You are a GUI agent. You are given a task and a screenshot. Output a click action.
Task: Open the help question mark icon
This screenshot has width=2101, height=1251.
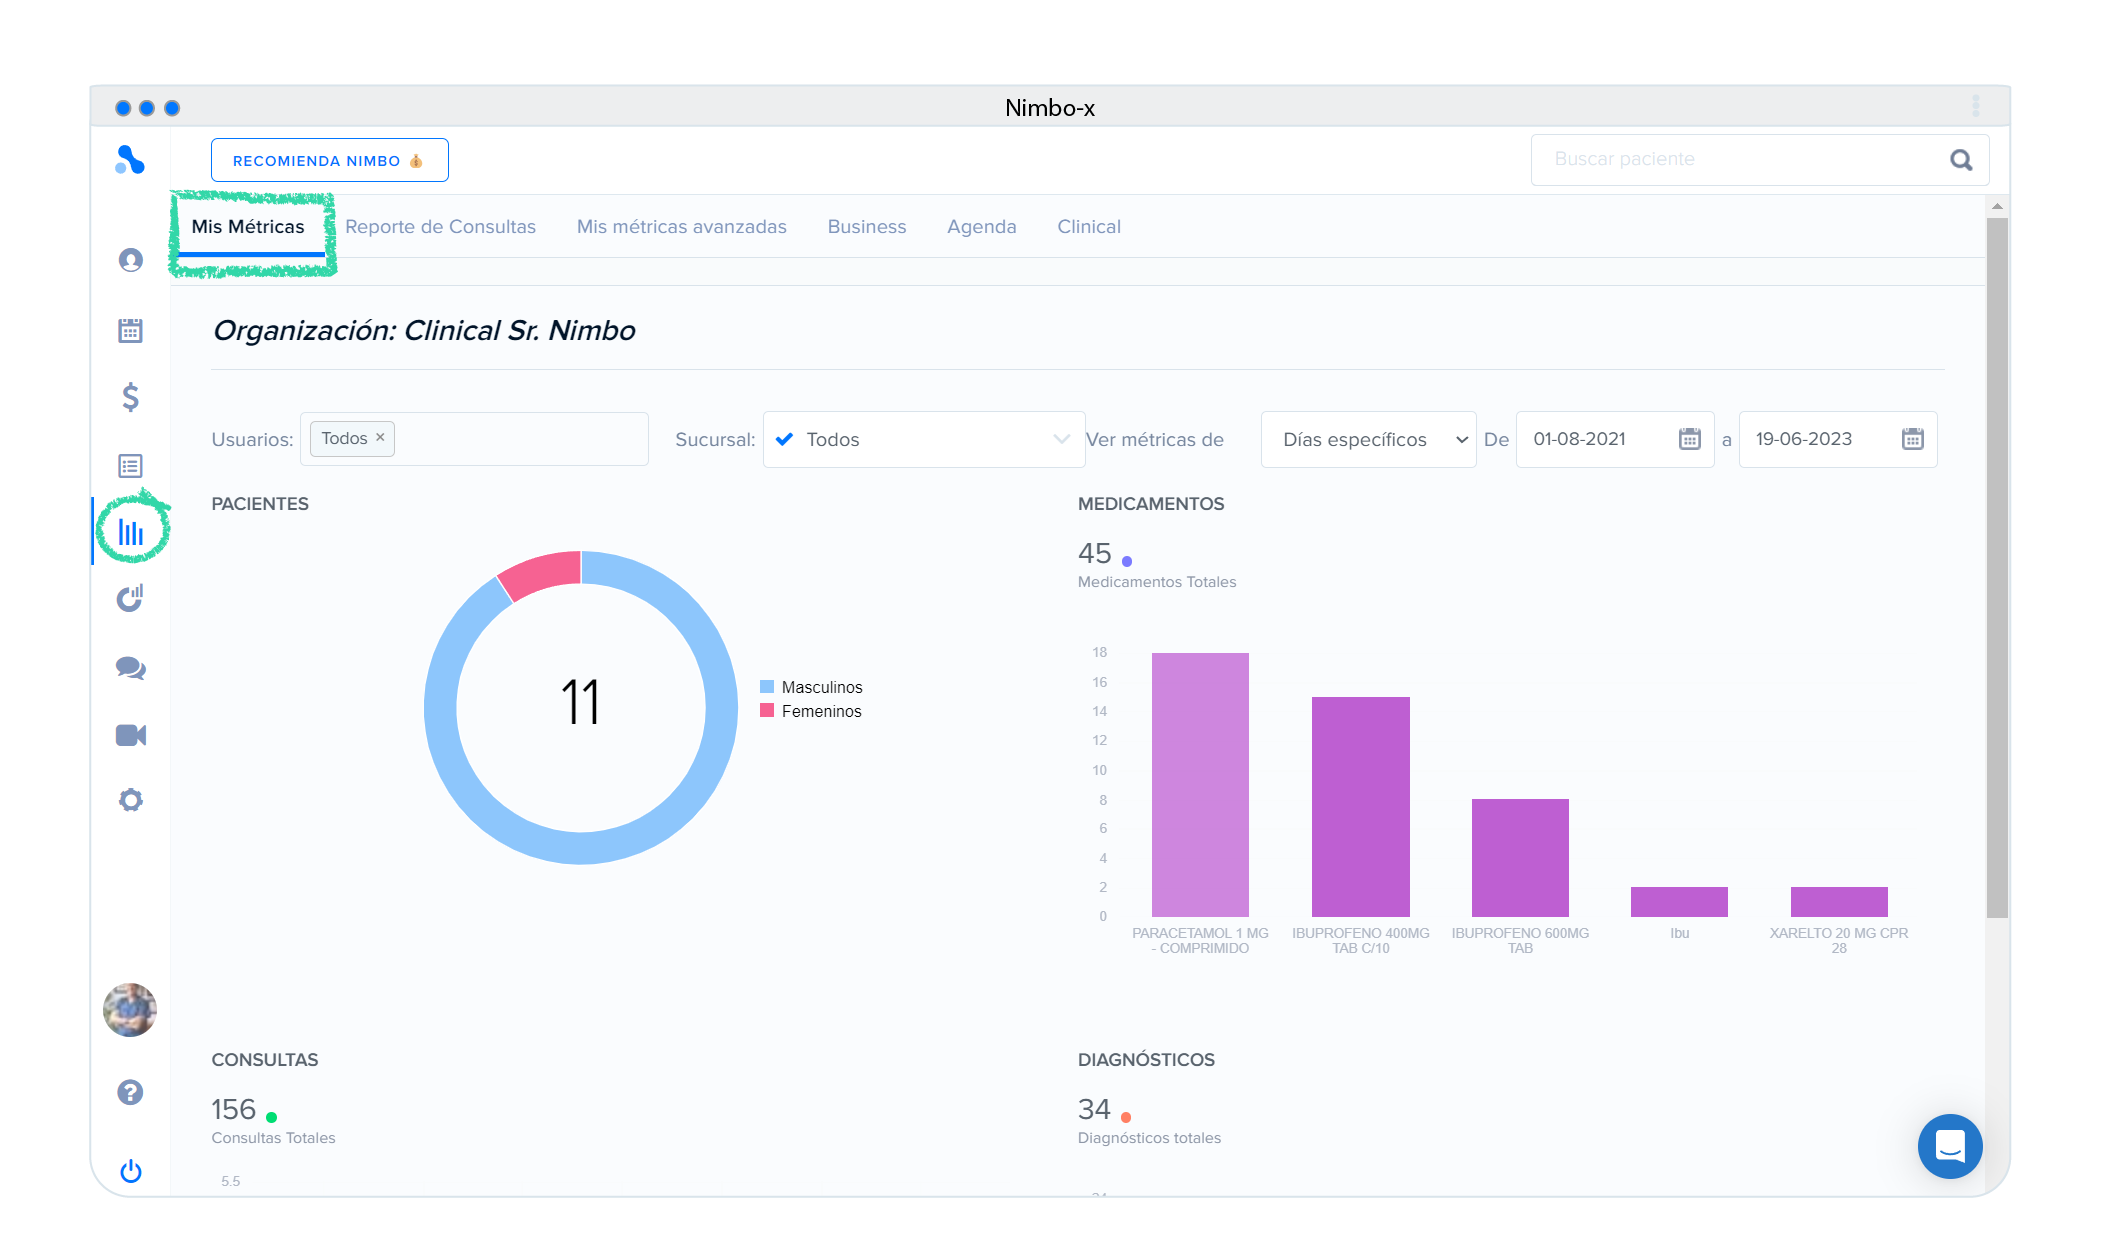(131, 1092)
